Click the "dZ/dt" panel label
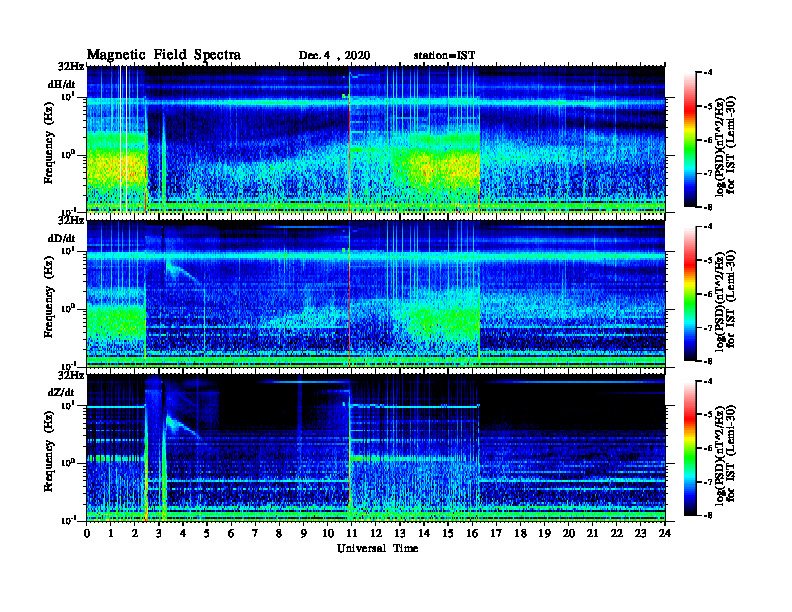 click(x=61, y=392)
